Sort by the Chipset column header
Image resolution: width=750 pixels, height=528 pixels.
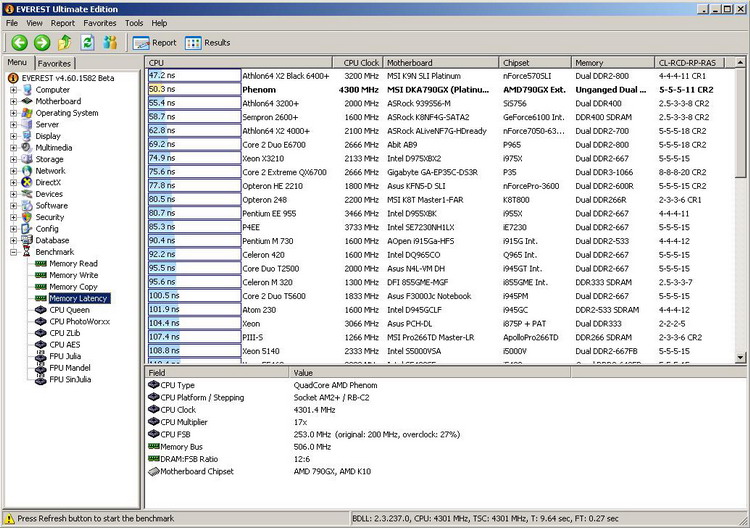coord(535,63)
